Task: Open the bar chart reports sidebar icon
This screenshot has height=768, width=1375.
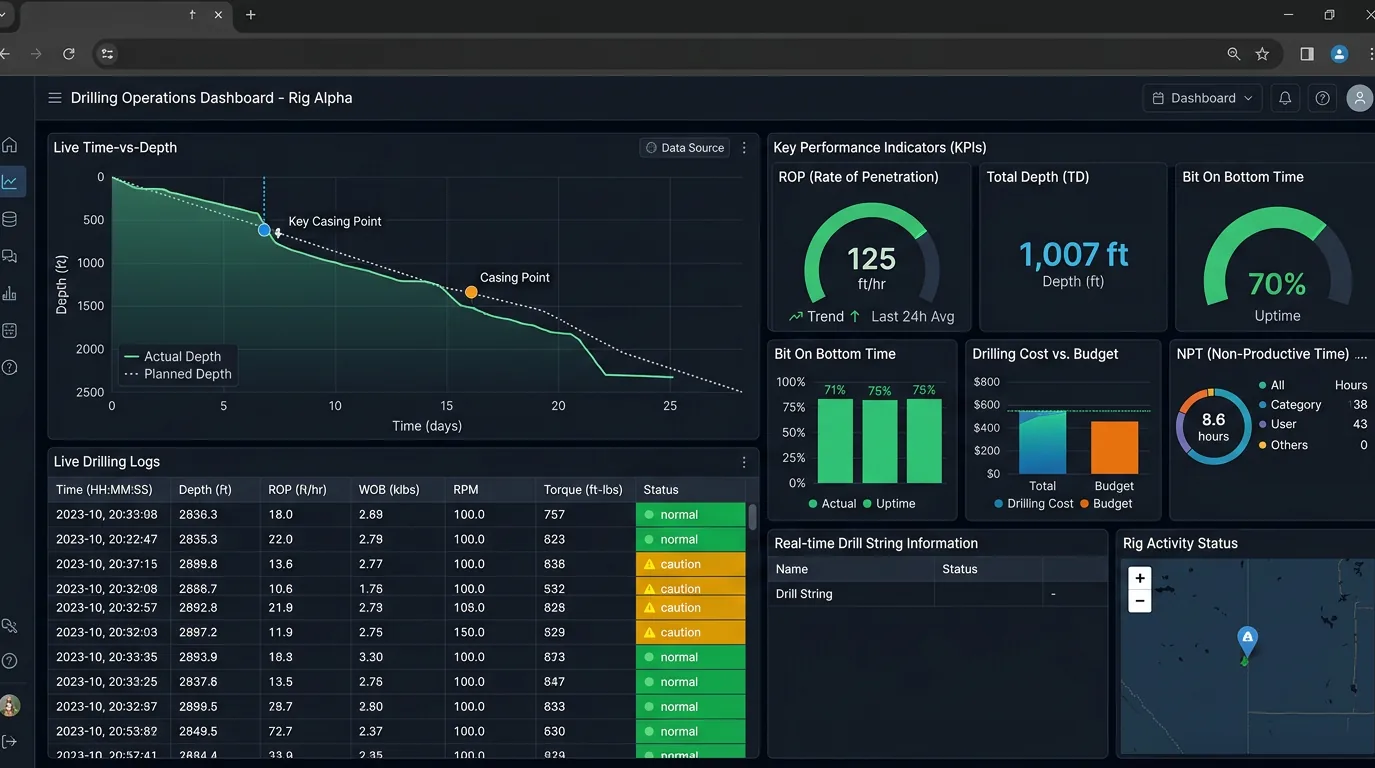Action: 10,293
